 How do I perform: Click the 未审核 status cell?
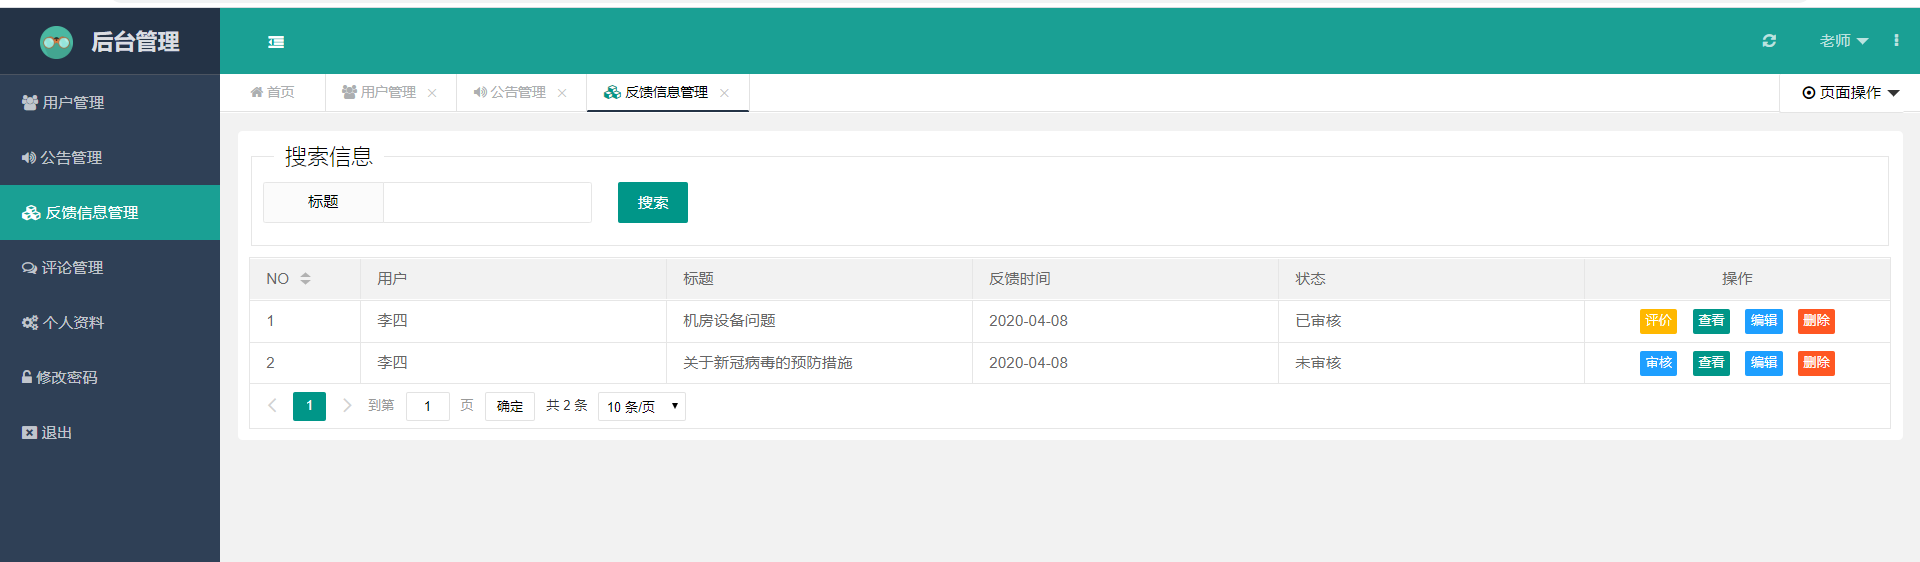coord(1431,363)
